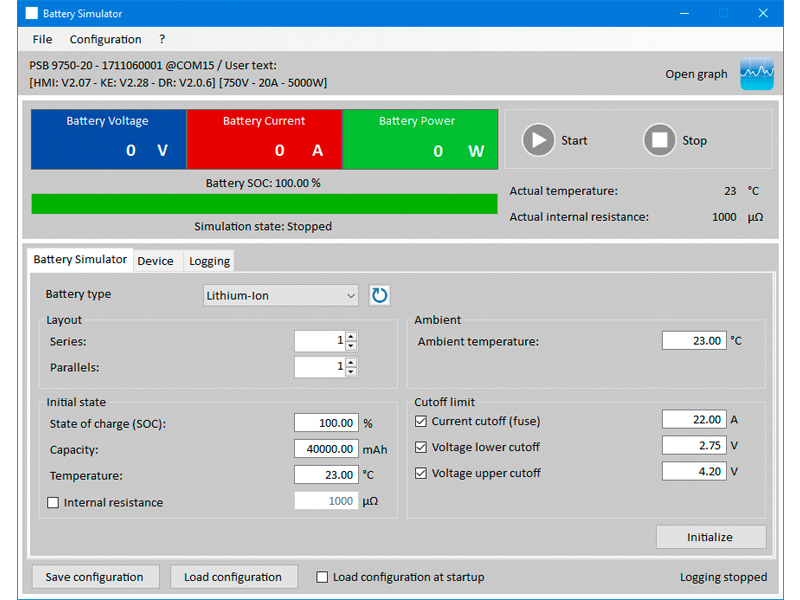This screenshot has height=600, width=800.
Task: Click the green Battery SOC progress bar
Action: (264, 204)
